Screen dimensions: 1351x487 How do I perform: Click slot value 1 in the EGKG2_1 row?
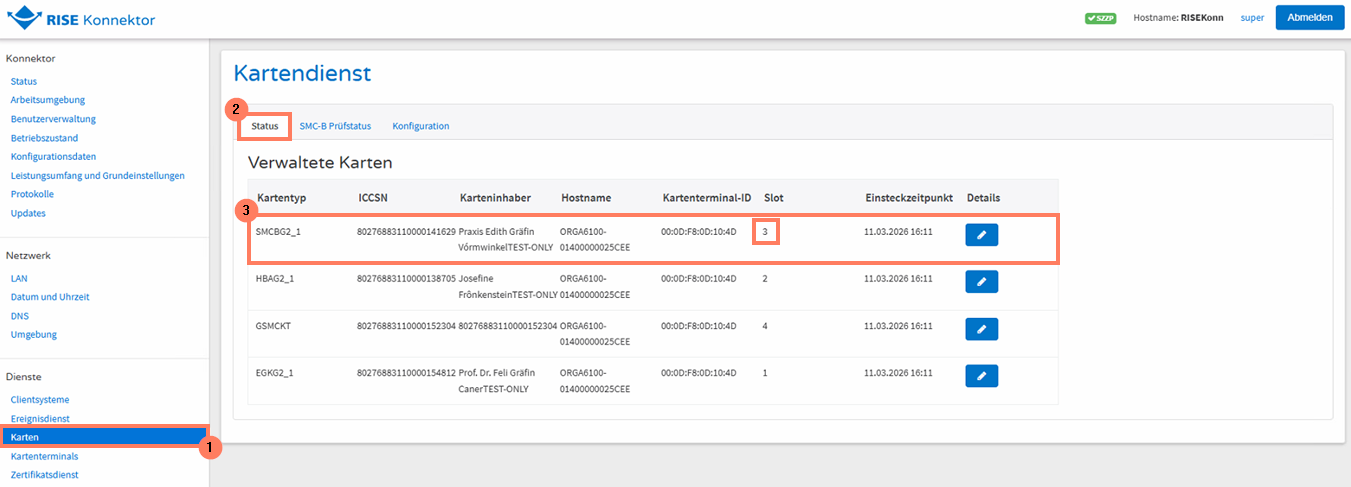point(765,373)
